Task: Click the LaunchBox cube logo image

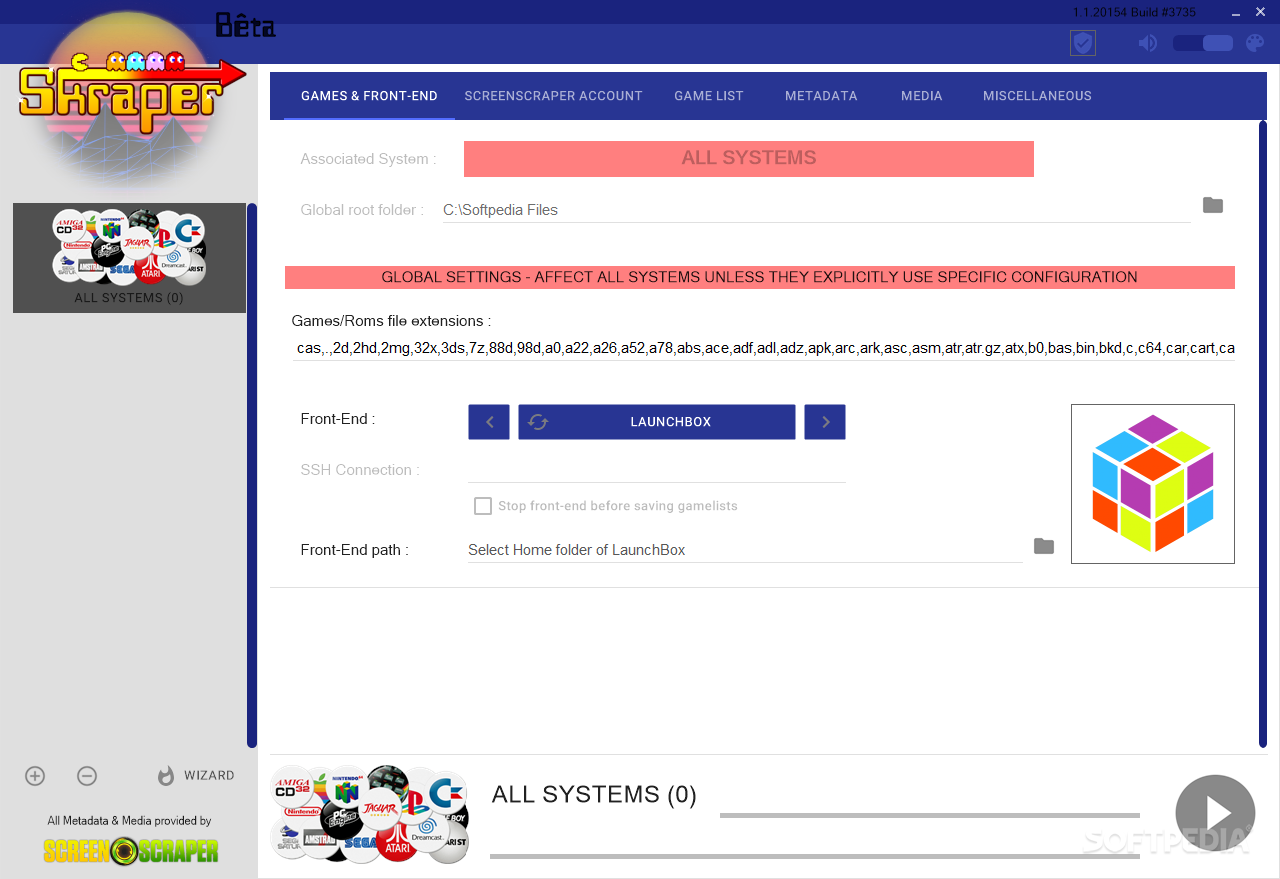Action: click(x=1153, y=484)
